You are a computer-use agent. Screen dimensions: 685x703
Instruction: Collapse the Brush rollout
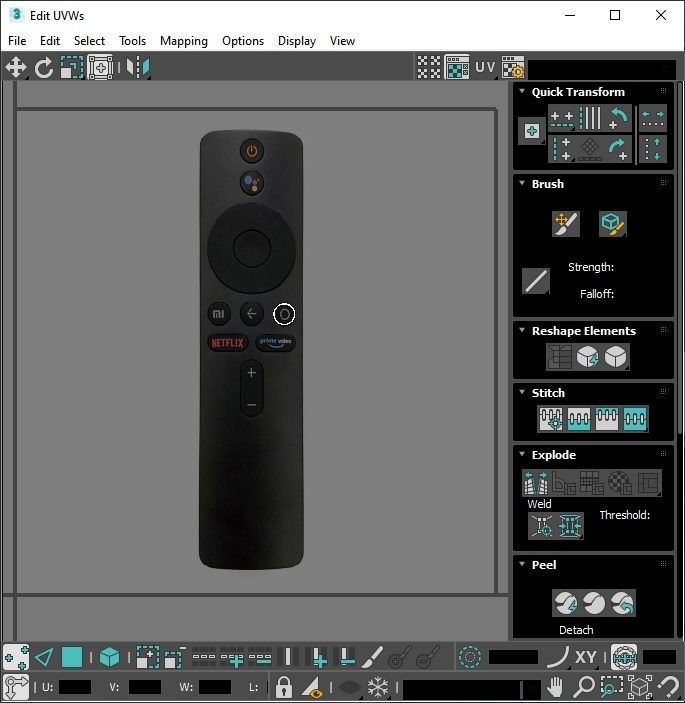pyautogui.click(x=522, y=183)
